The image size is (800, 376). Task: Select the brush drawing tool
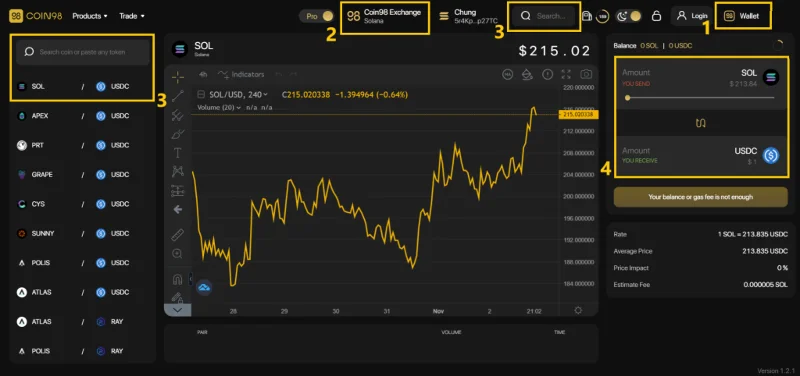[x=178, y=134]
